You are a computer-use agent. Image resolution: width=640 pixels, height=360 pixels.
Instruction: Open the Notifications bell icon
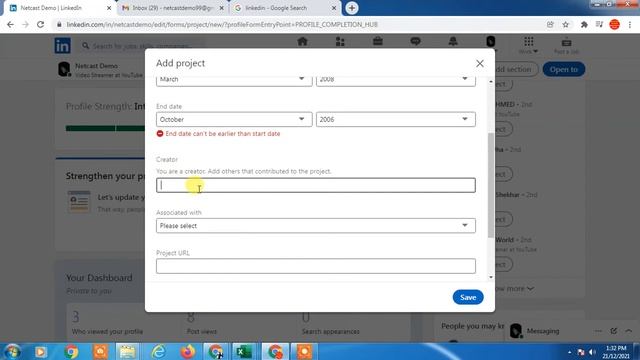[x=453, y=42]
